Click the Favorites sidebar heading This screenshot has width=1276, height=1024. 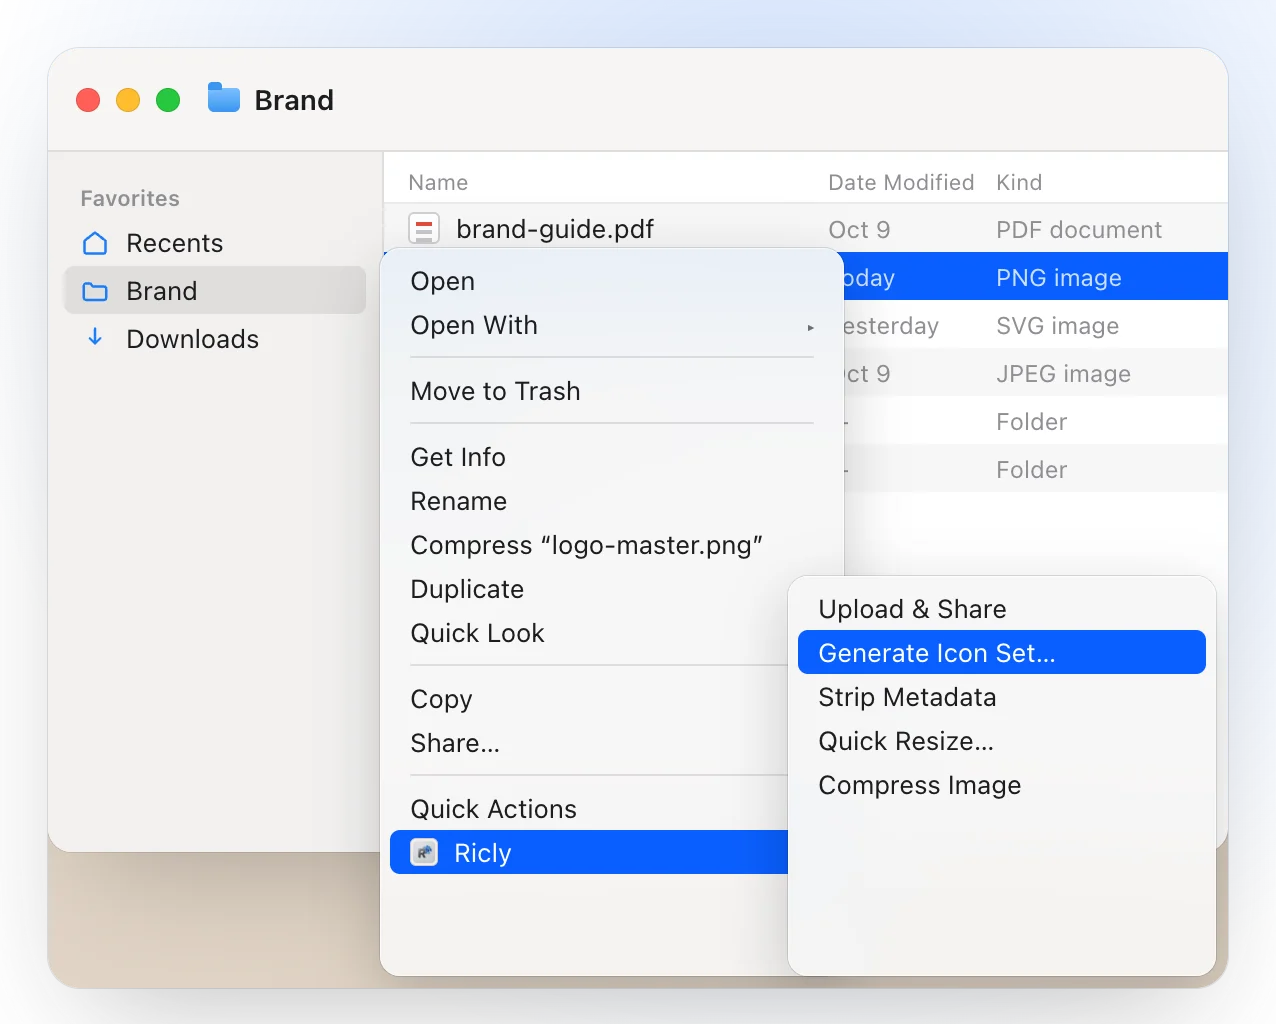click(130, 198)
